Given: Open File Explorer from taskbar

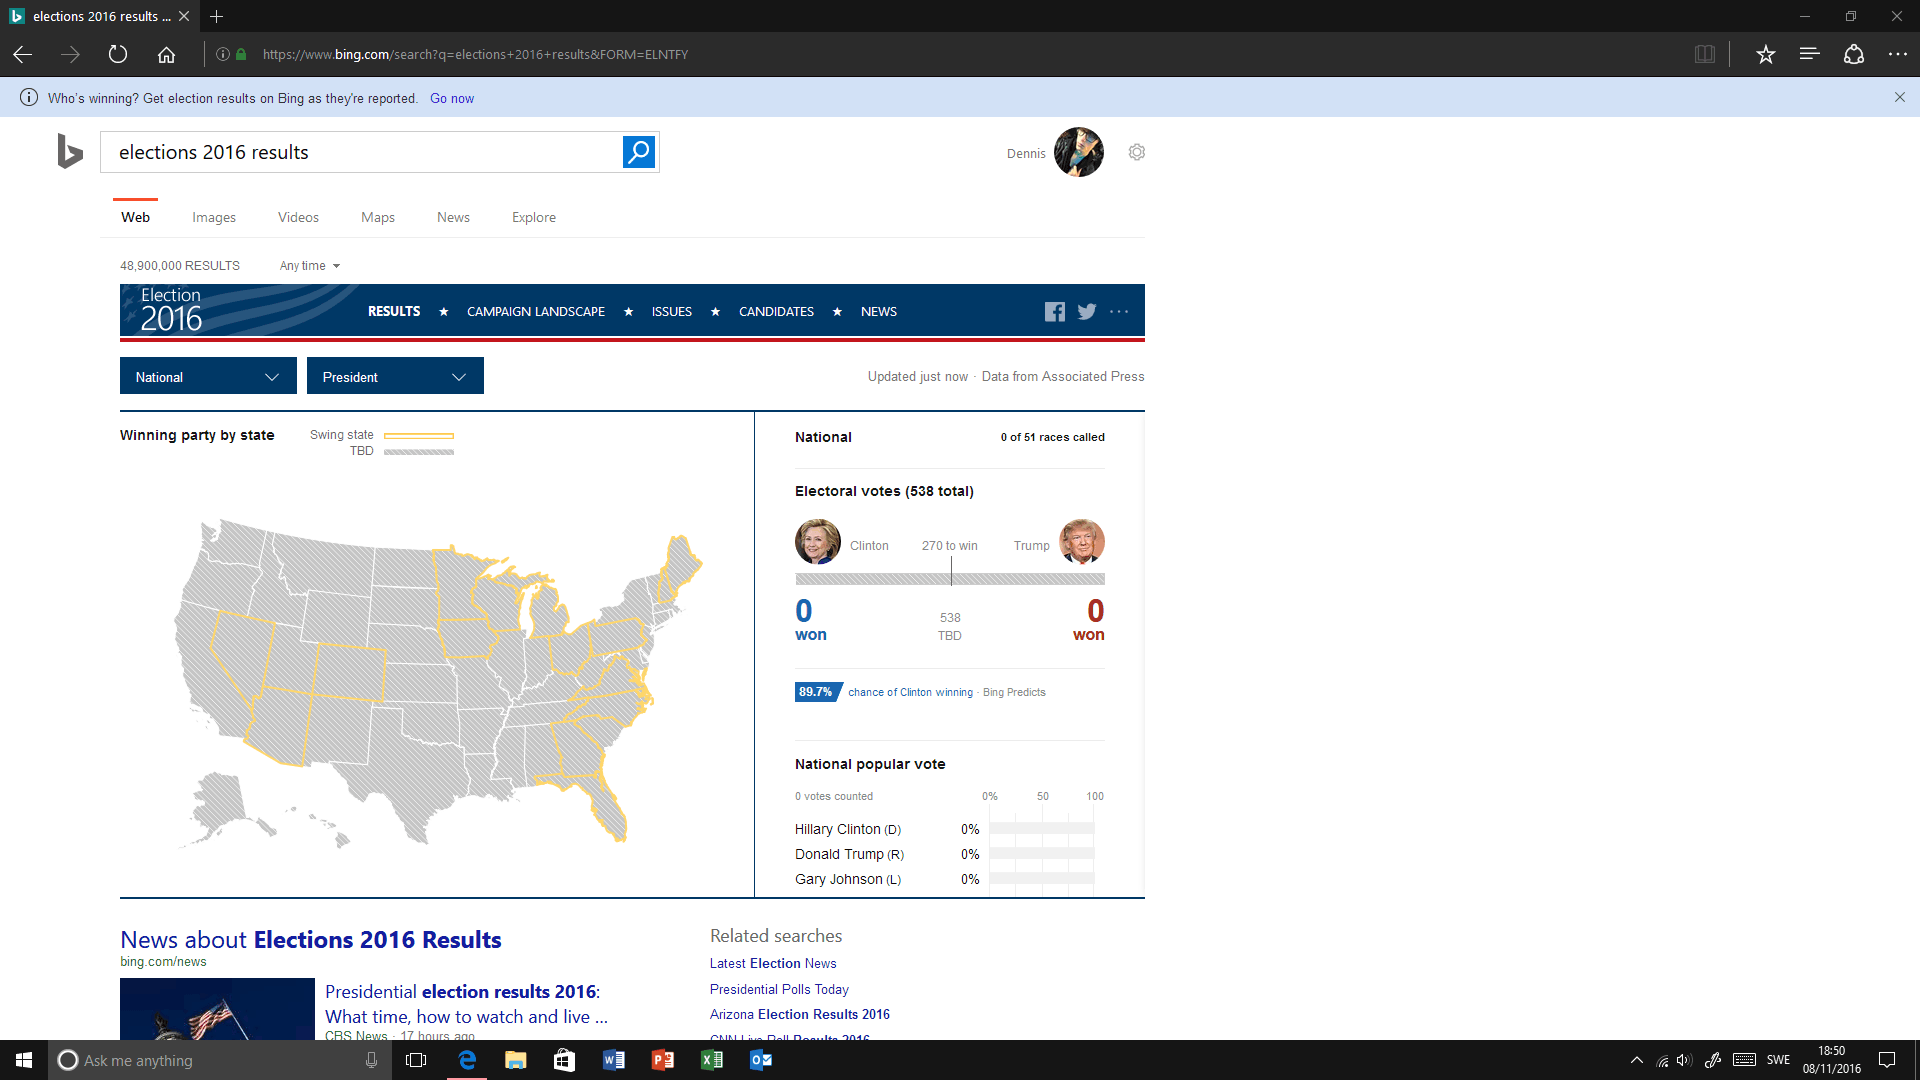Looking at the screenshot, I should (515, 1060).
